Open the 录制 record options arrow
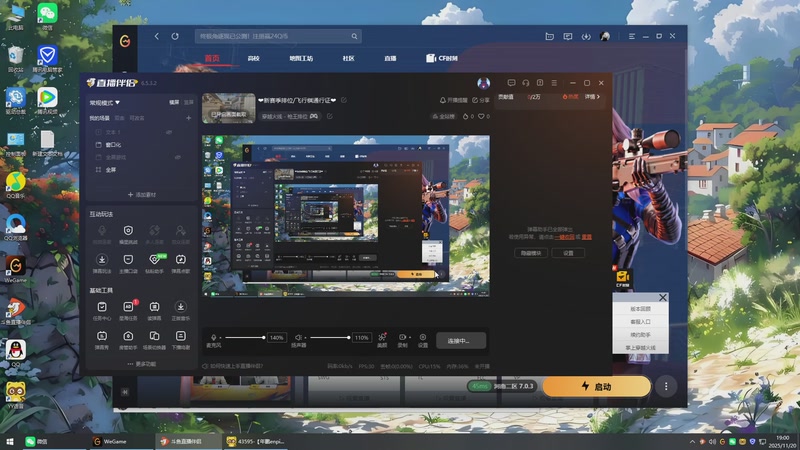800x450 pixels. click(410, 337)
